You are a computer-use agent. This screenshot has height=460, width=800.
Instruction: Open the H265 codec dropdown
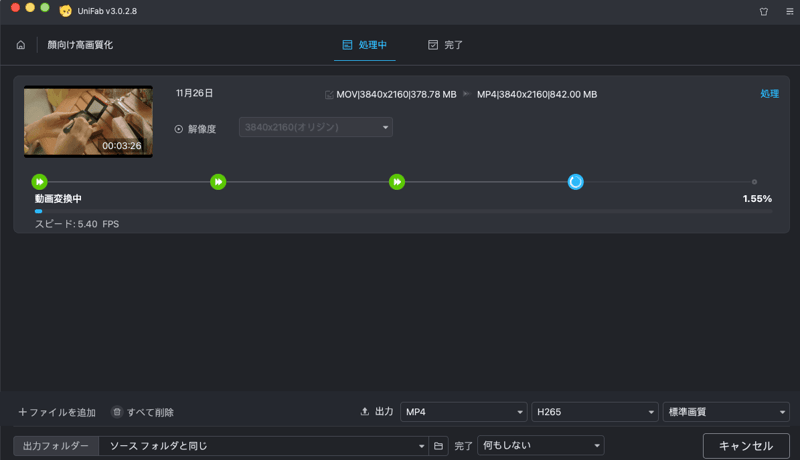point(594,412)
